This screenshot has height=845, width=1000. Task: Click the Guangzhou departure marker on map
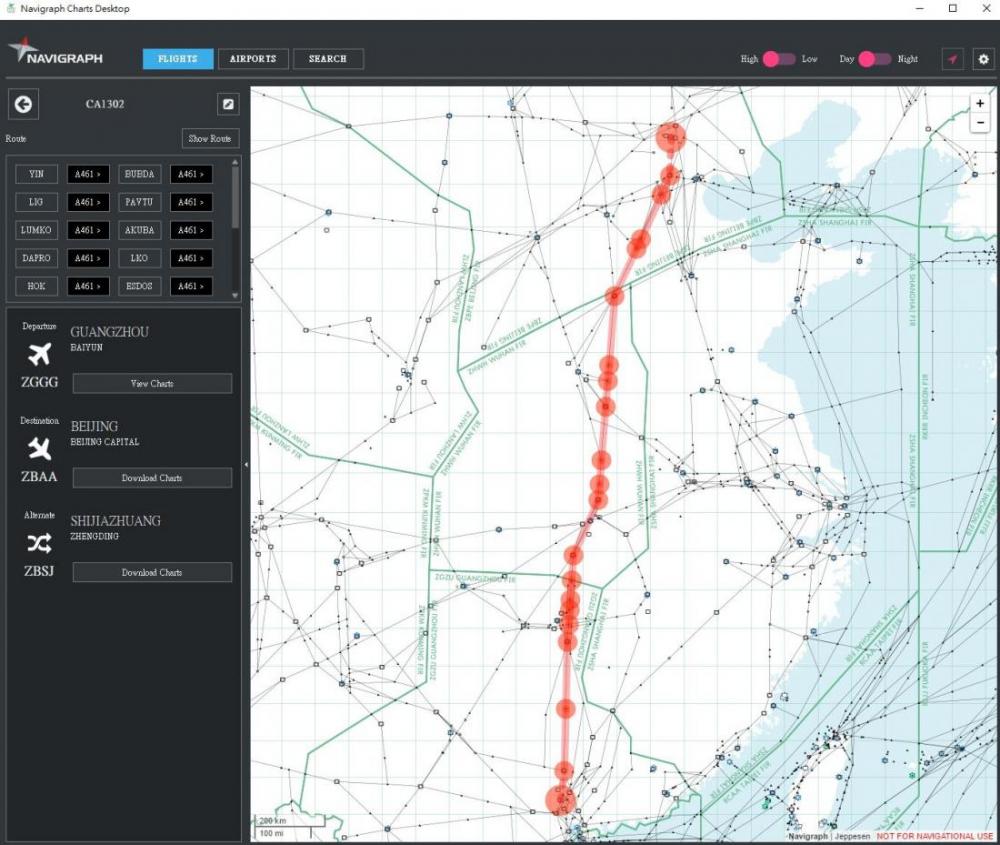pos(561,800)
